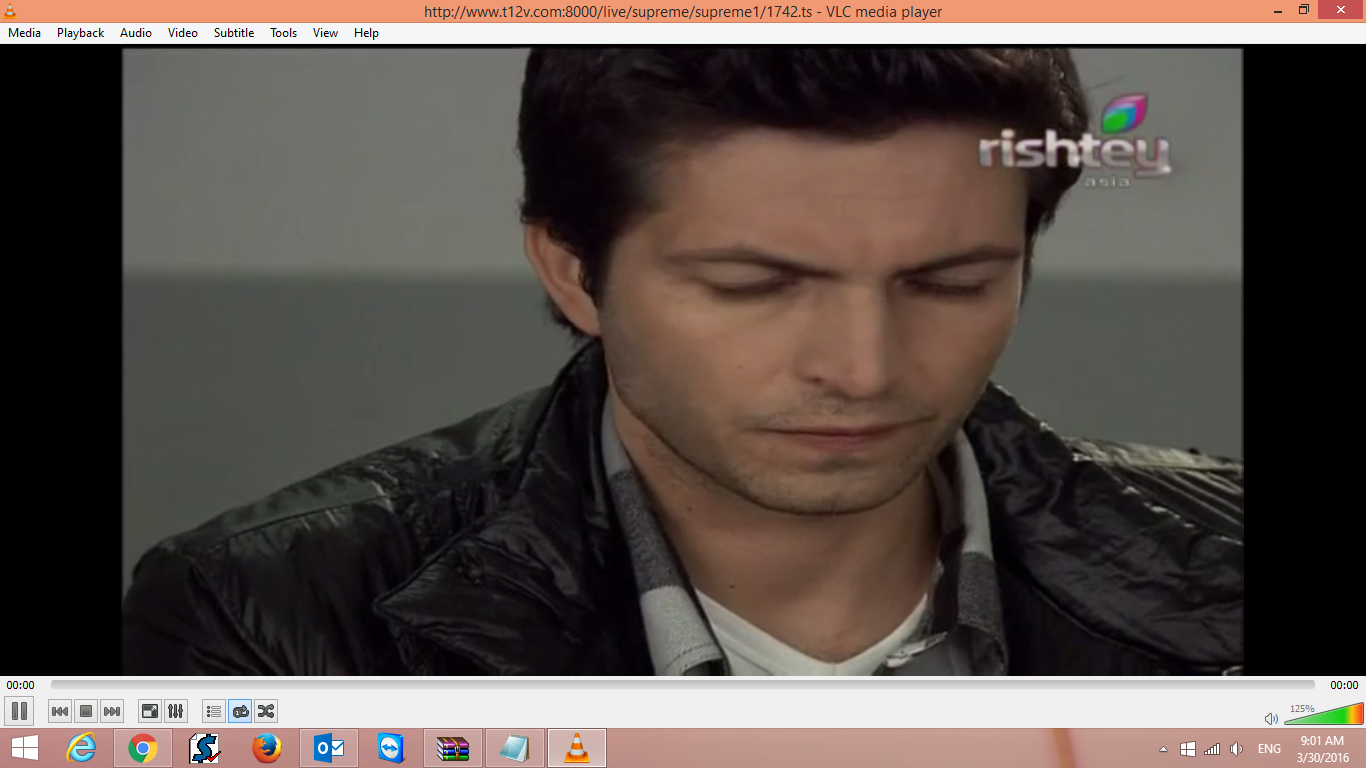
Task: Open the Subtitle menu
Action: click(x=233, y=32)
